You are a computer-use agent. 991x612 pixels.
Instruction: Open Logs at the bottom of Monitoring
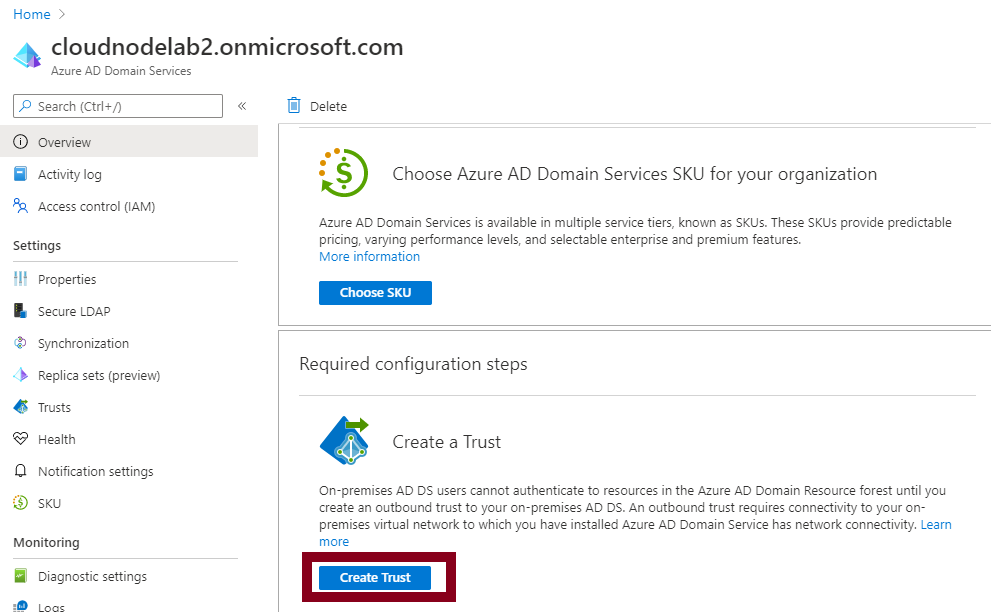[x=20, y=605]
